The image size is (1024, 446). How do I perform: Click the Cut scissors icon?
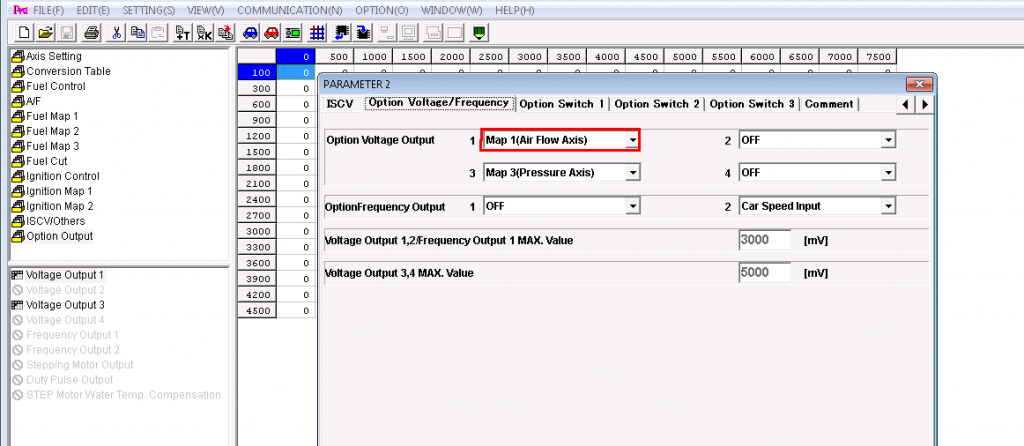[x=117, y=32]
